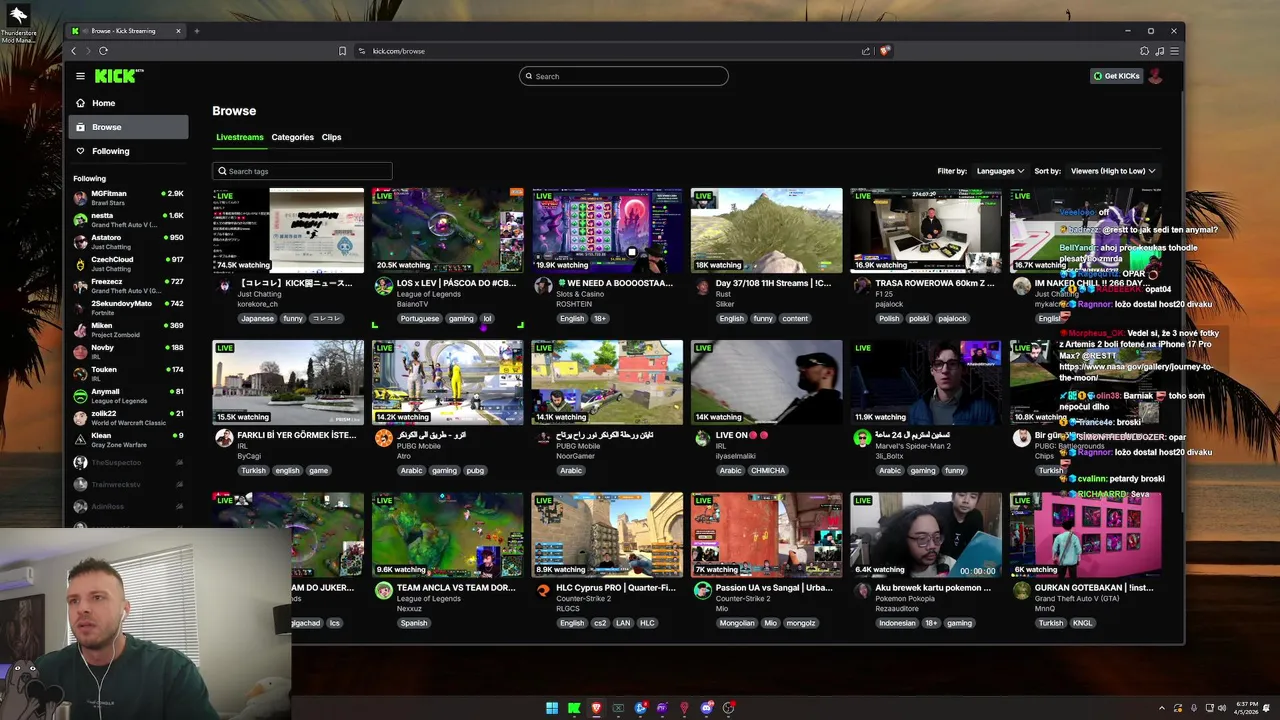Click ROSHTEIN streamer avatar icon
1280x720 pixels.
543,286
